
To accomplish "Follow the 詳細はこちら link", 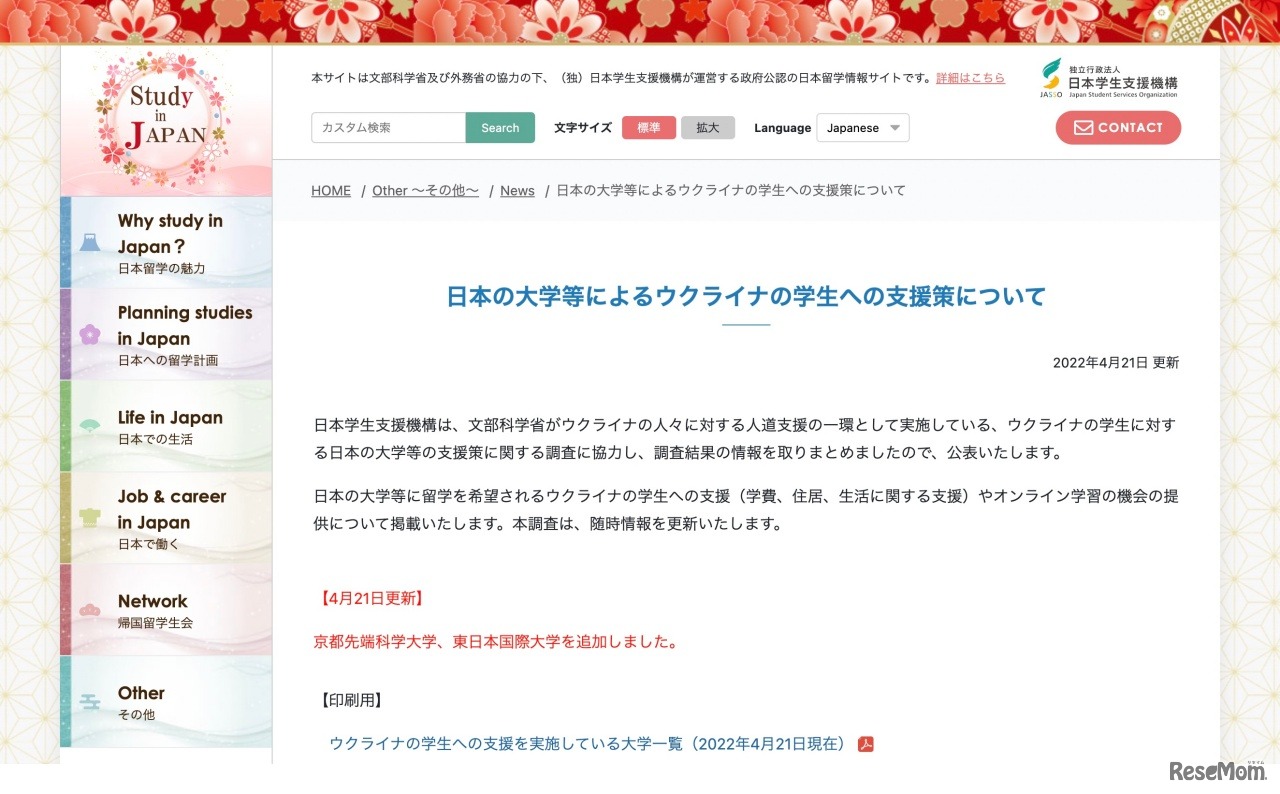I will (971, 78).
